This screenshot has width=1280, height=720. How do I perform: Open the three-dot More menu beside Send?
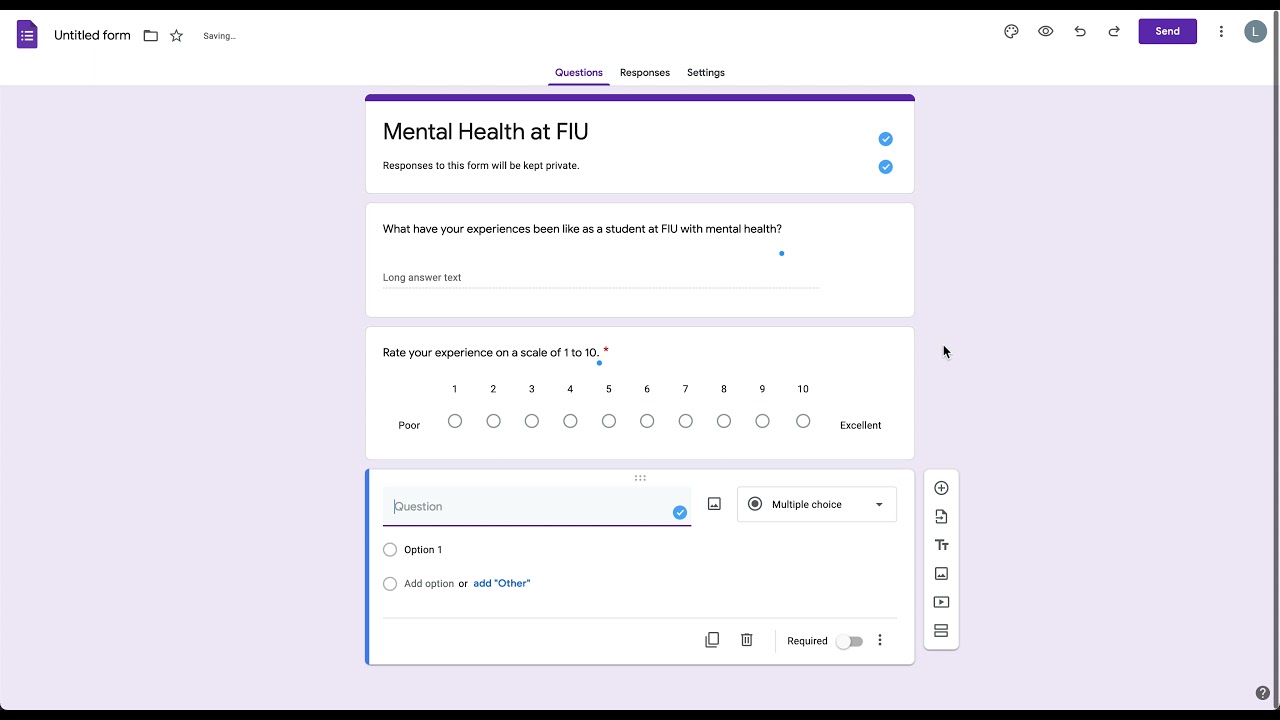[x=1221, y=31]
